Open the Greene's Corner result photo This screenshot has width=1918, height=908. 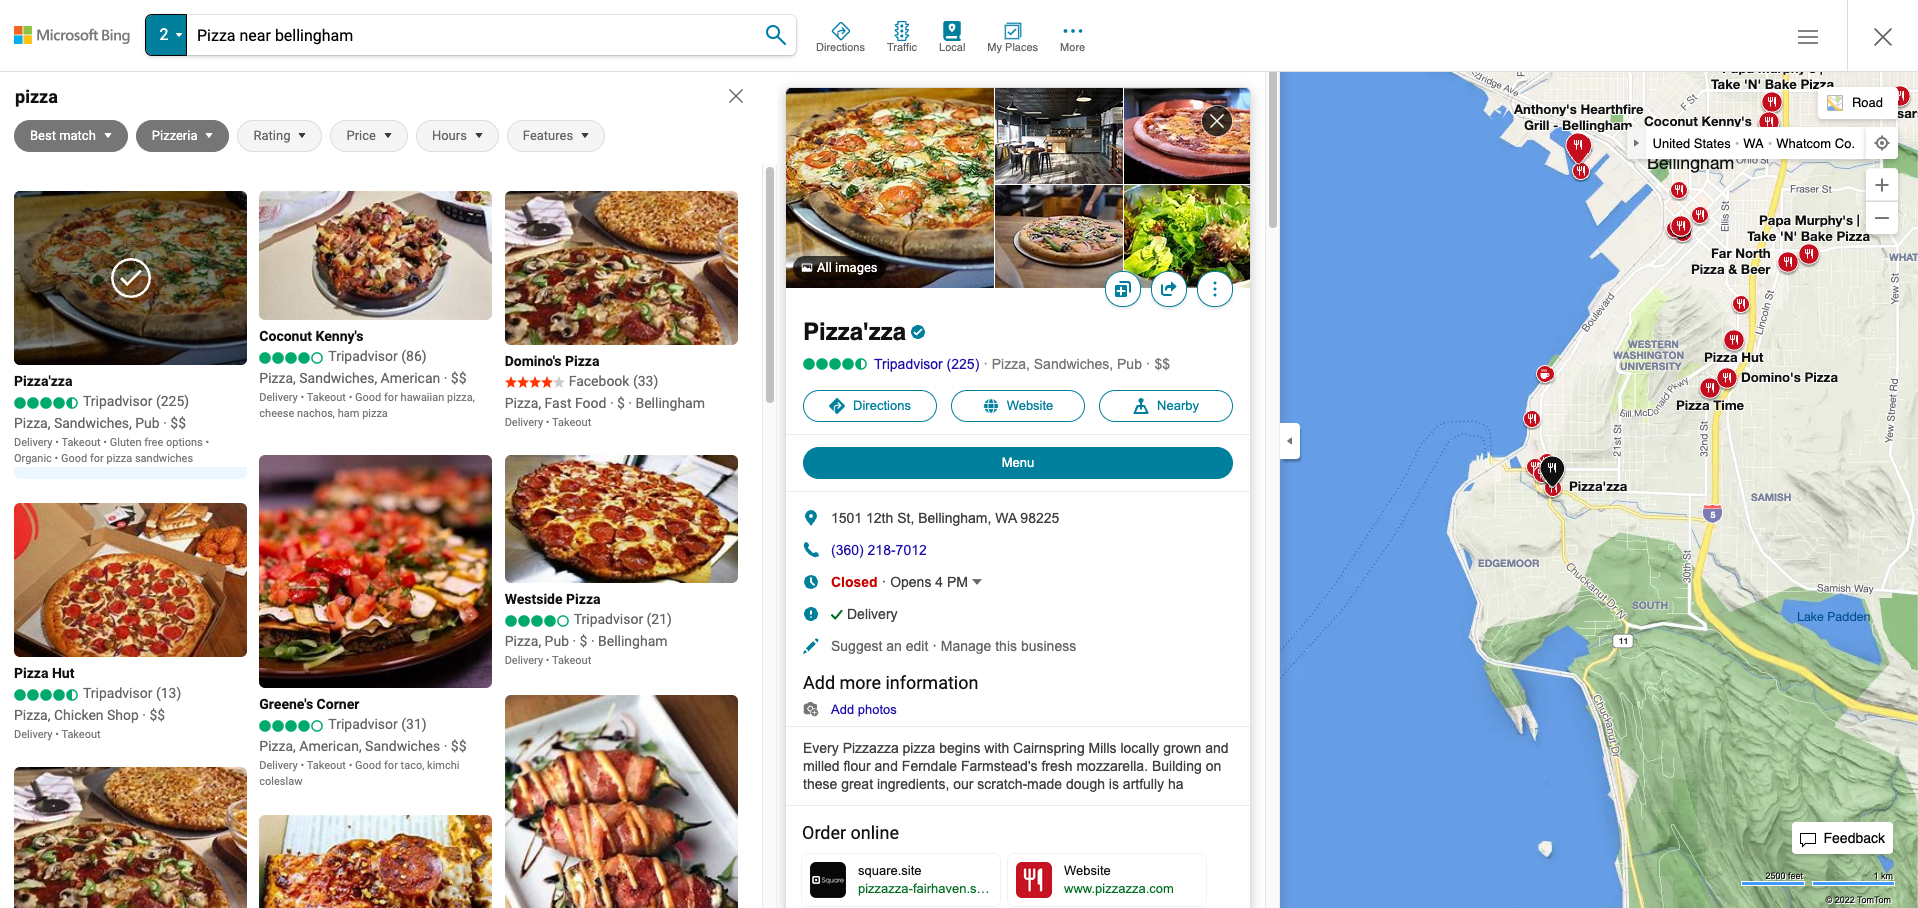[x=375, y=571]
